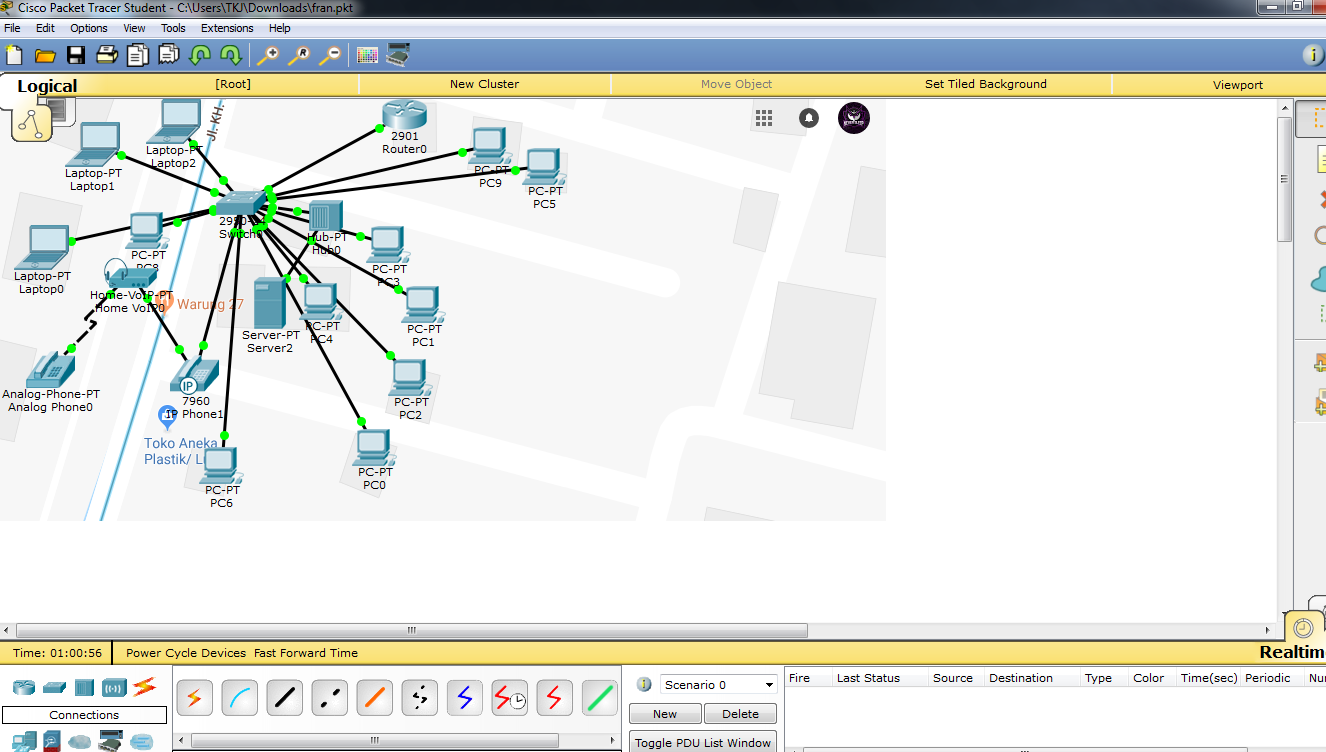
Task: Click the Analog Phone0 device
Action: tap(50, 370)
